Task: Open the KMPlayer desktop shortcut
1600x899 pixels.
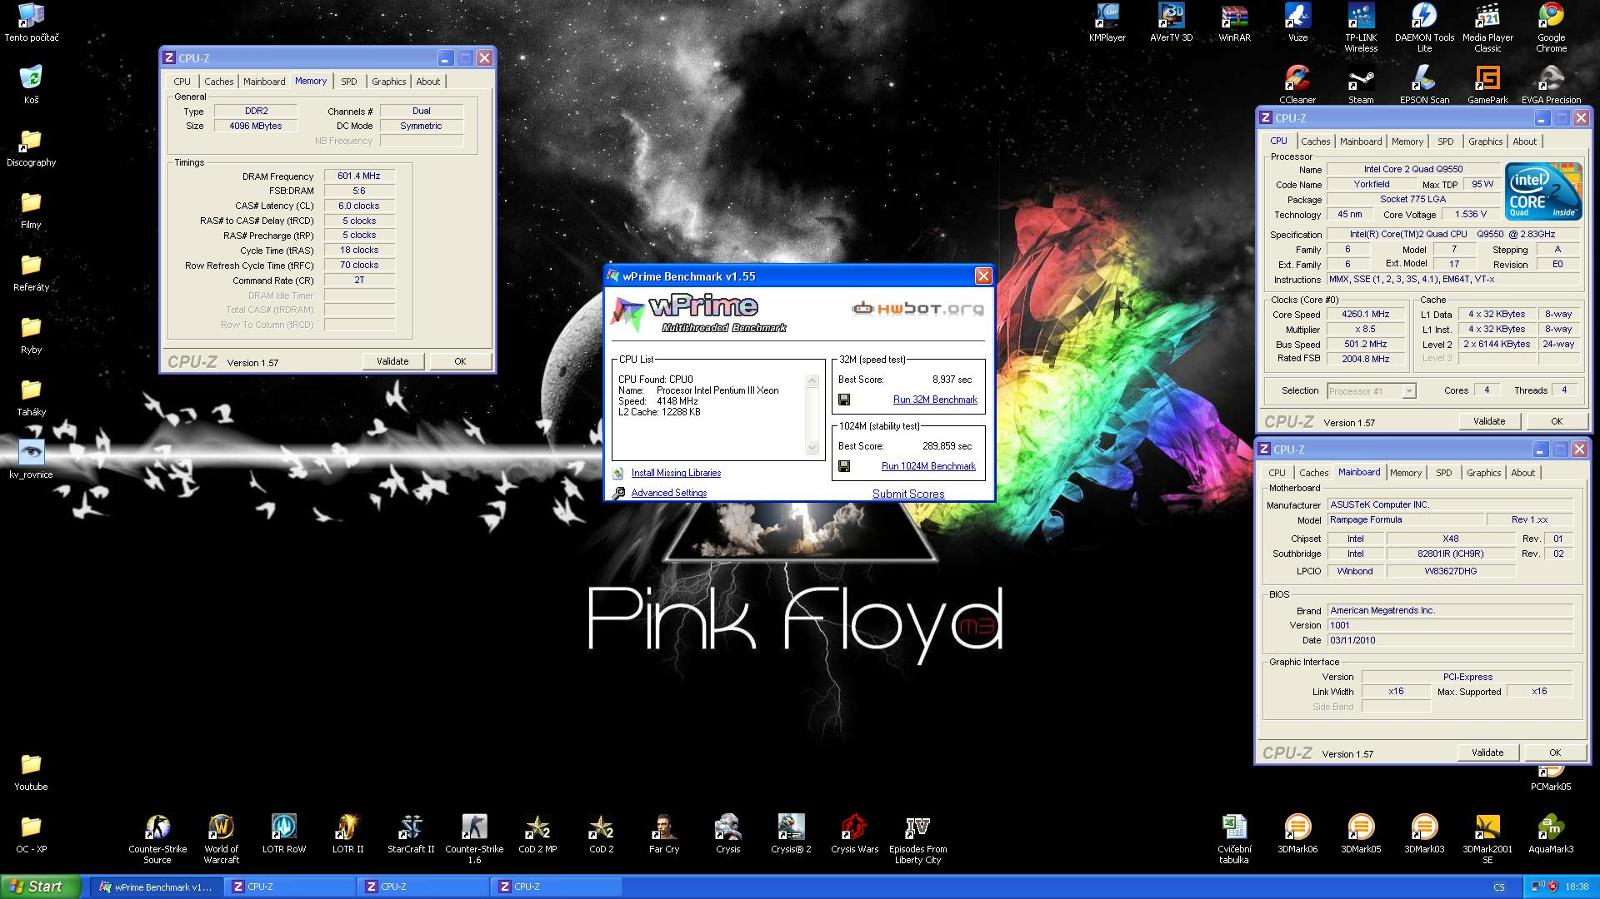Action: click(1107, 23)
